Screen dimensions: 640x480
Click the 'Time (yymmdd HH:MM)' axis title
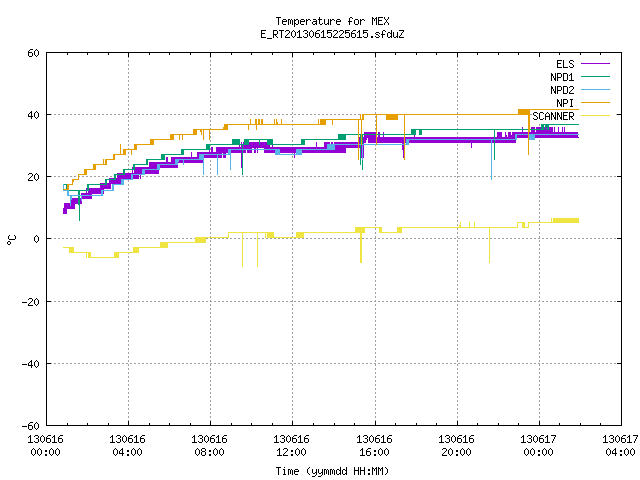coord(332,471)
